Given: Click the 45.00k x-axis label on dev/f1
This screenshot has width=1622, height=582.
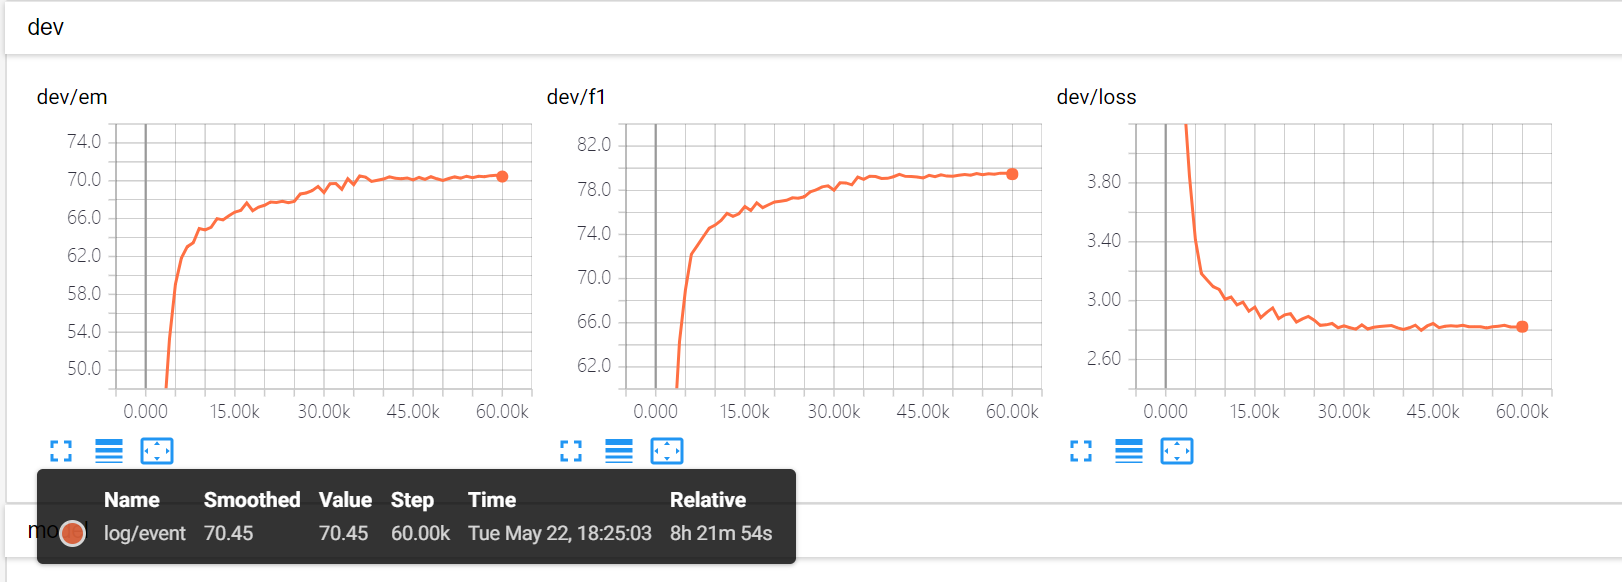Looking at the screenshot, I should (x=923, y=412).
